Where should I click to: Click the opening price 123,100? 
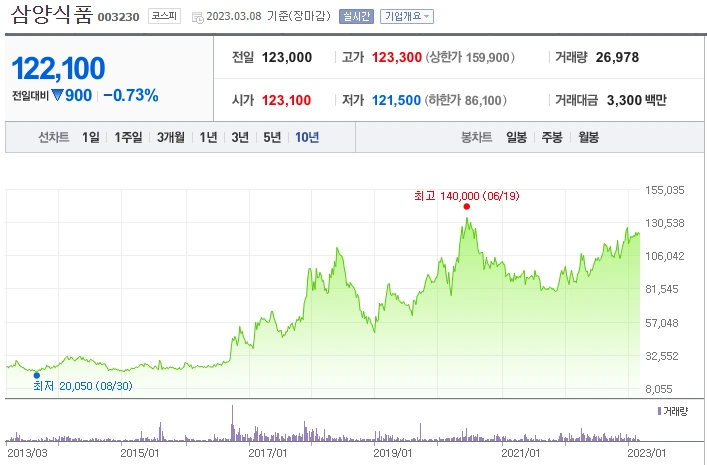(x=286, y=100)
